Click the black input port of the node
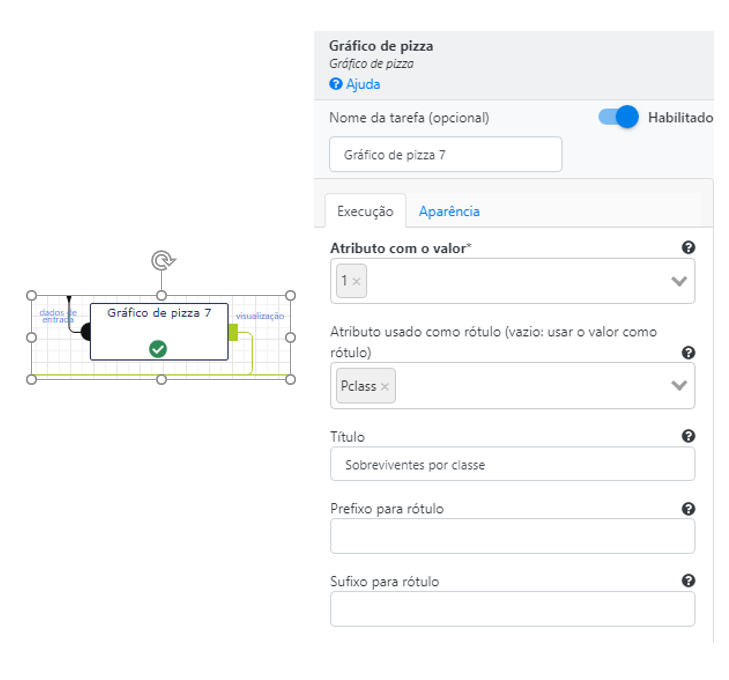 click(86, 332)
